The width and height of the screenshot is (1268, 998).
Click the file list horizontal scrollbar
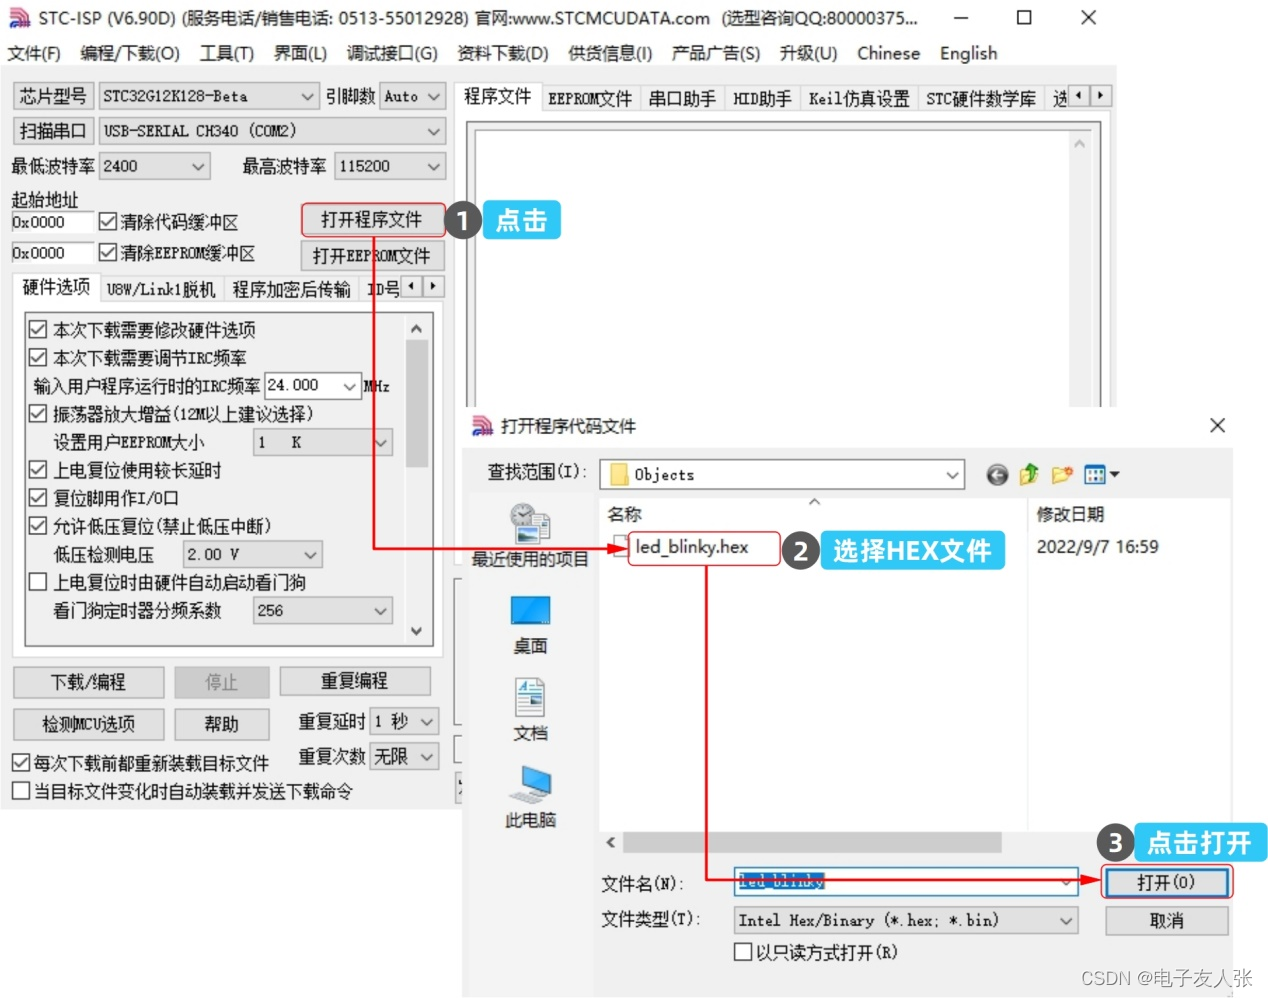pyautogui.click(x=812, y=842)
